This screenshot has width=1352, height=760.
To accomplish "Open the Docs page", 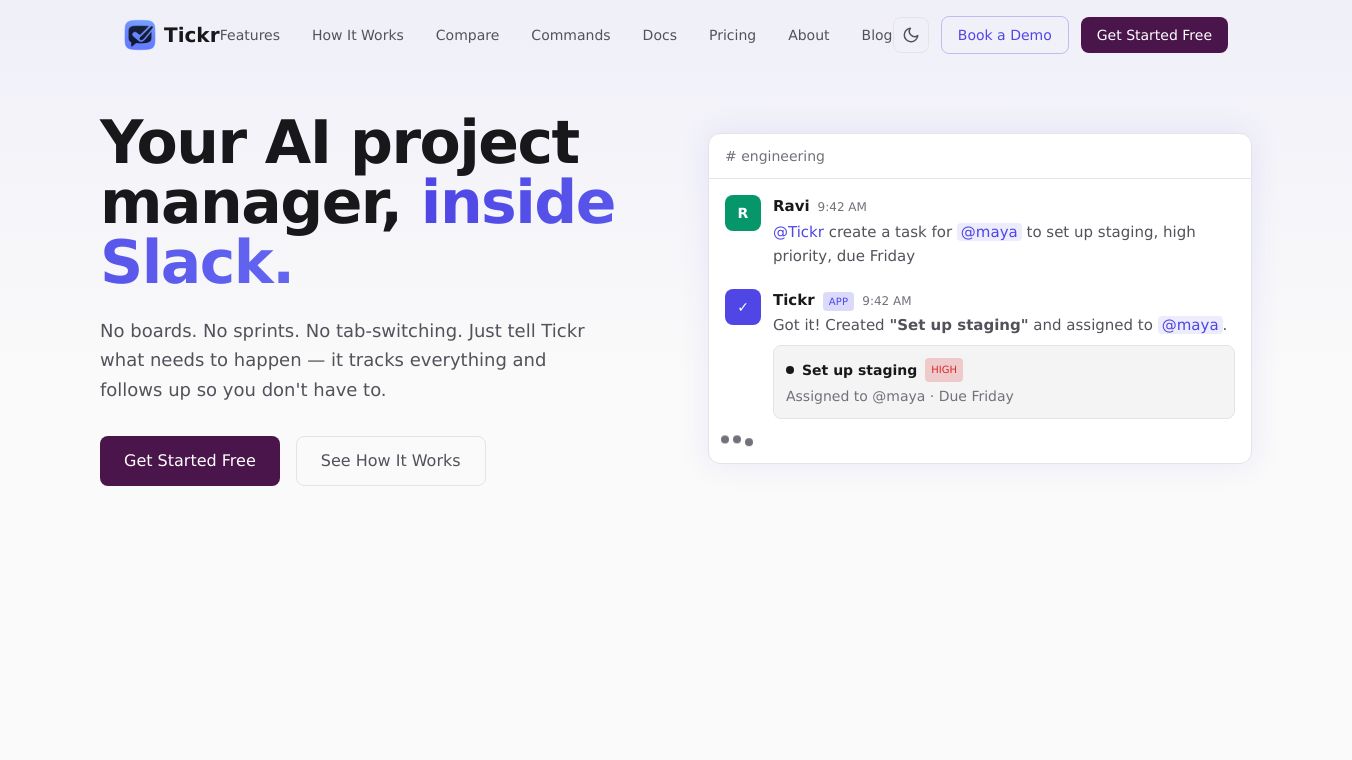I will coord(660,35).
